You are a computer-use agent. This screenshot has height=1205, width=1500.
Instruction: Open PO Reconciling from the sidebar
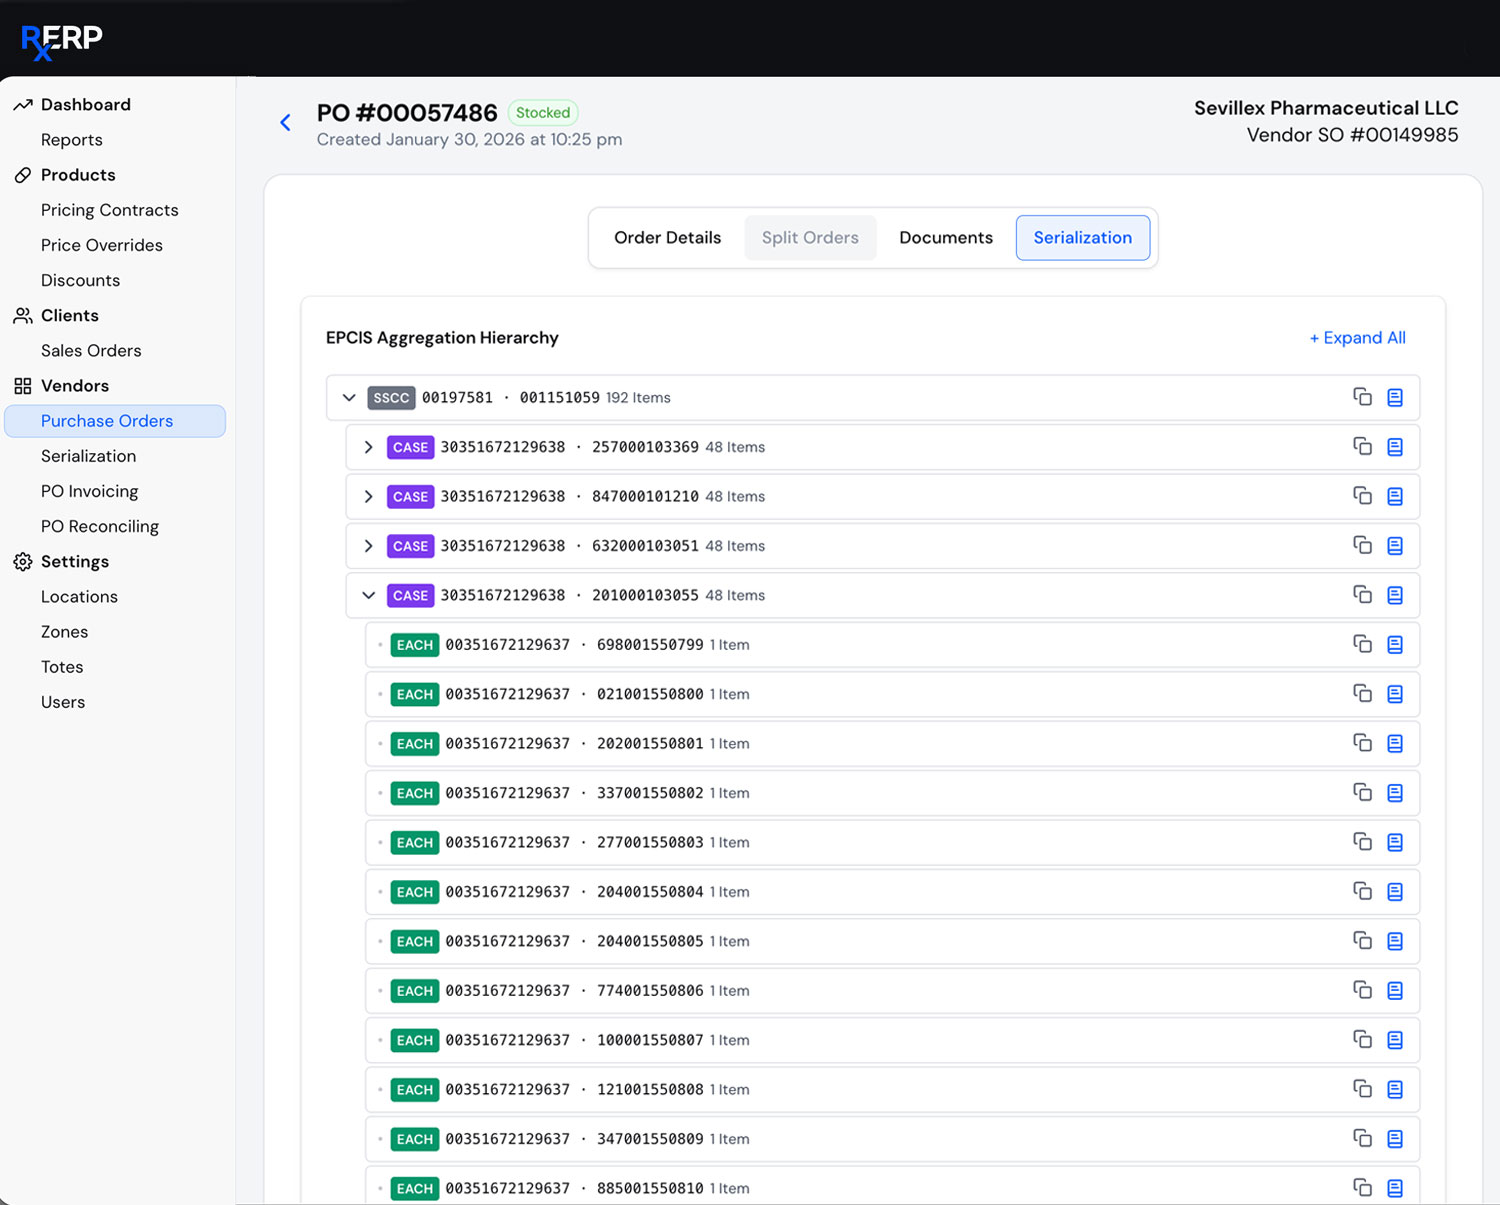coord(100,526)
